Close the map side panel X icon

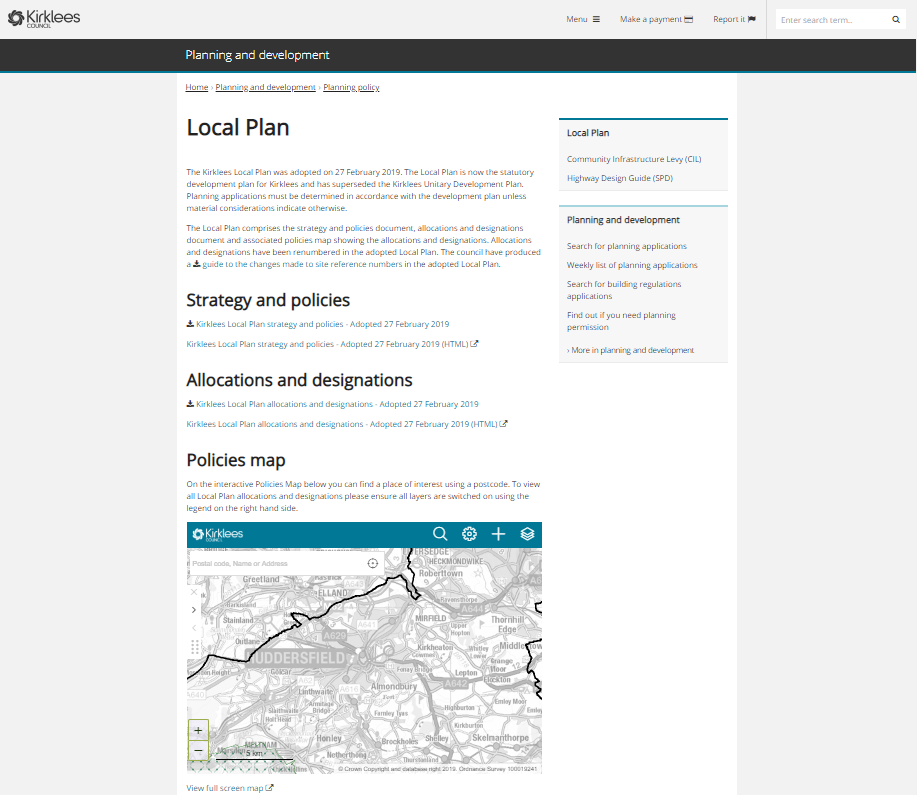pyautogui.click(x=194, y=592)
